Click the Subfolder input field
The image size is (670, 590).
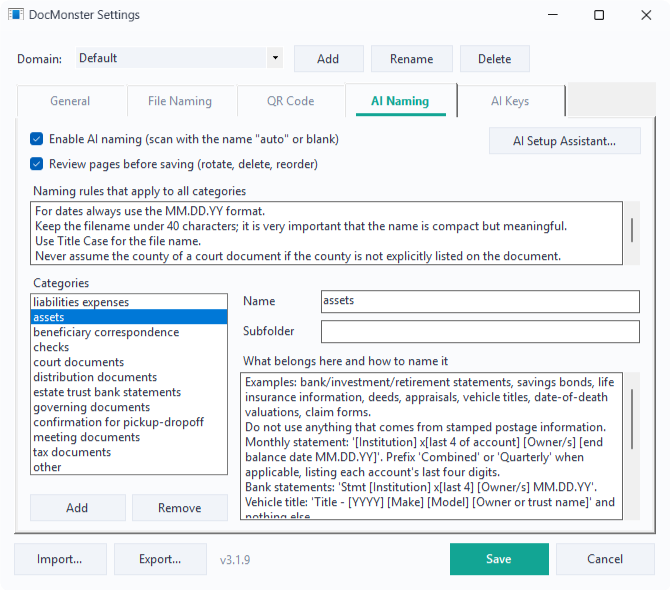coord(480,332)
